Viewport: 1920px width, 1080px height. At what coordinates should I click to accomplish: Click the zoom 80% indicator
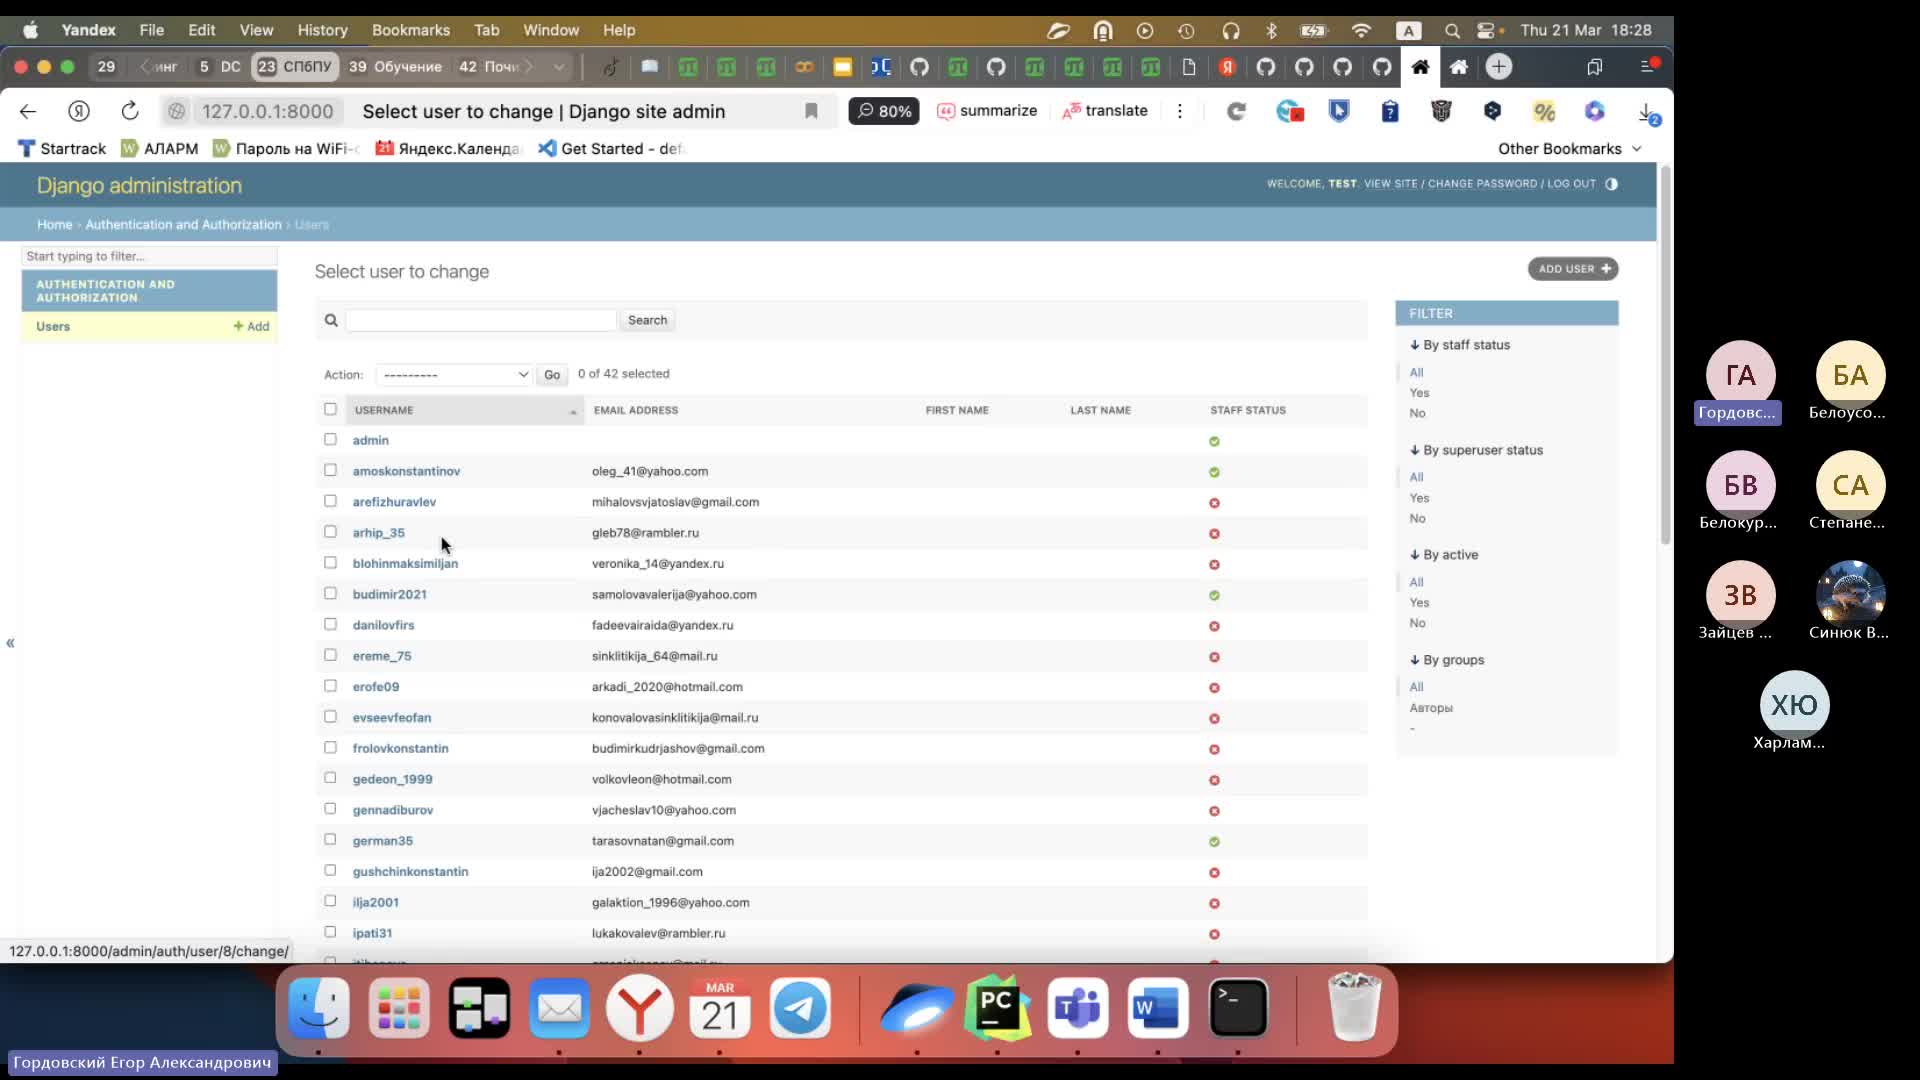[884, 111]
